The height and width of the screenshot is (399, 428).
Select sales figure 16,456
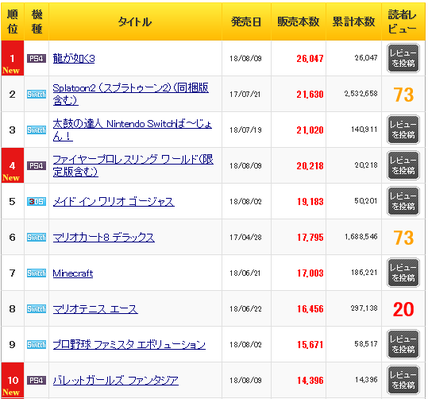(x=310, y=309)
